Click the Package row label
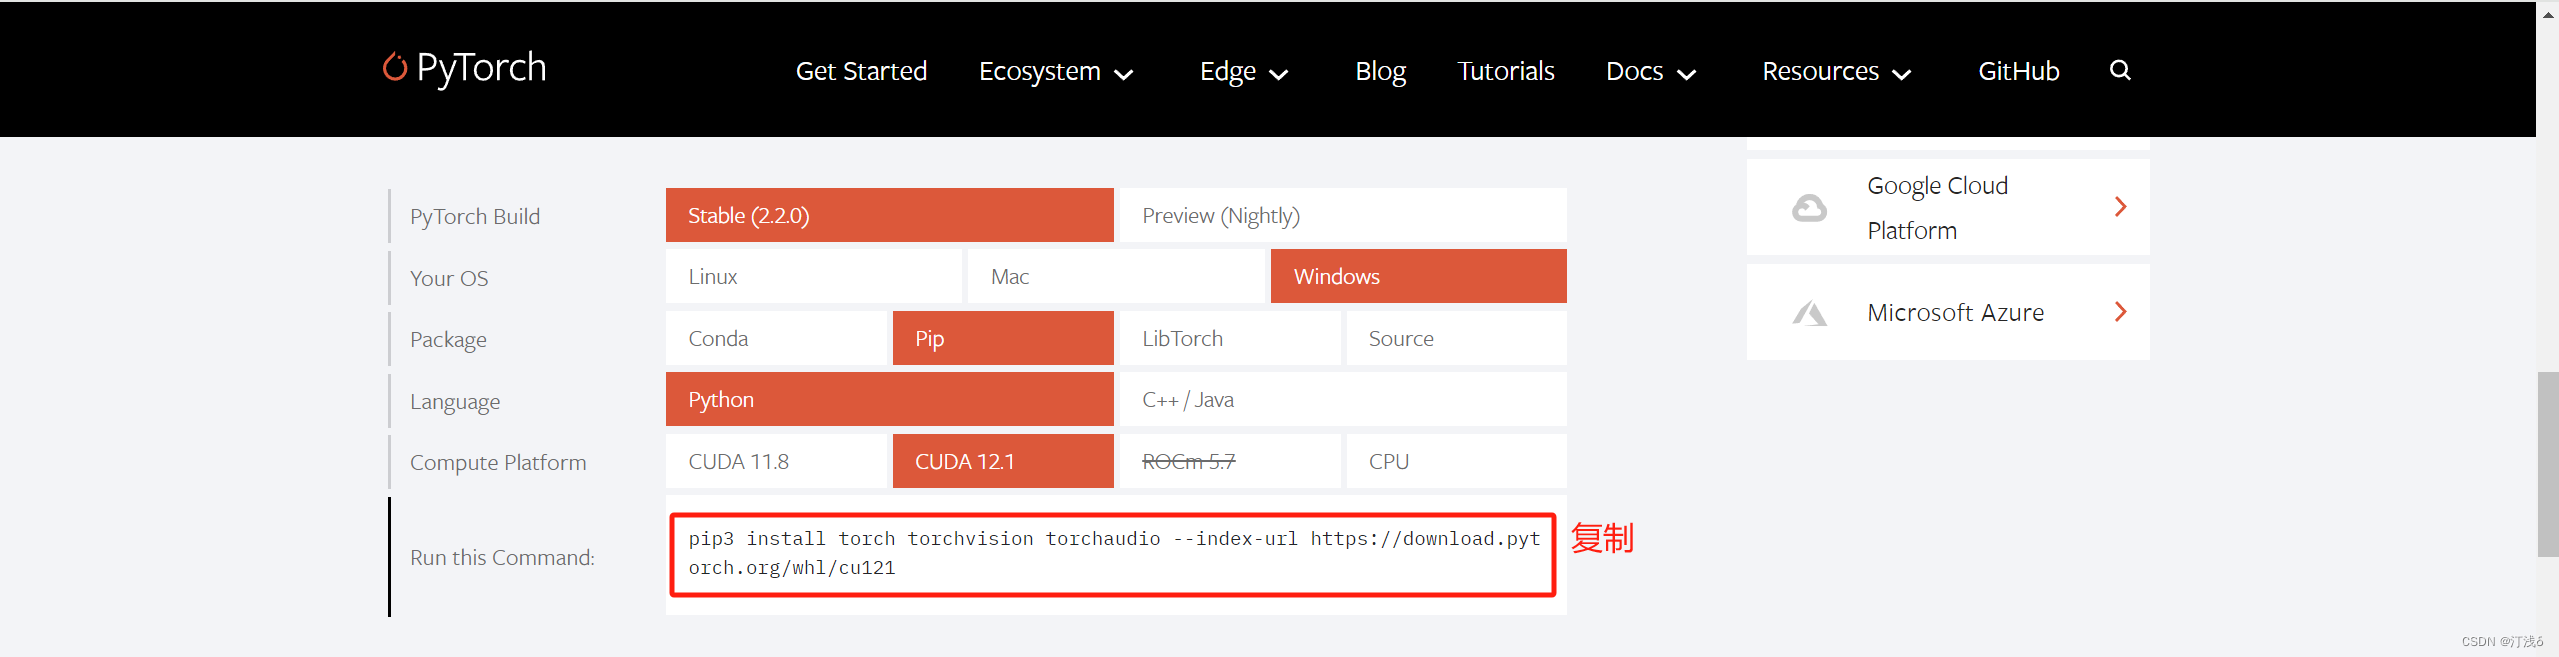The width and height of the screenshot is (2559, 657). tap(448, 340)
